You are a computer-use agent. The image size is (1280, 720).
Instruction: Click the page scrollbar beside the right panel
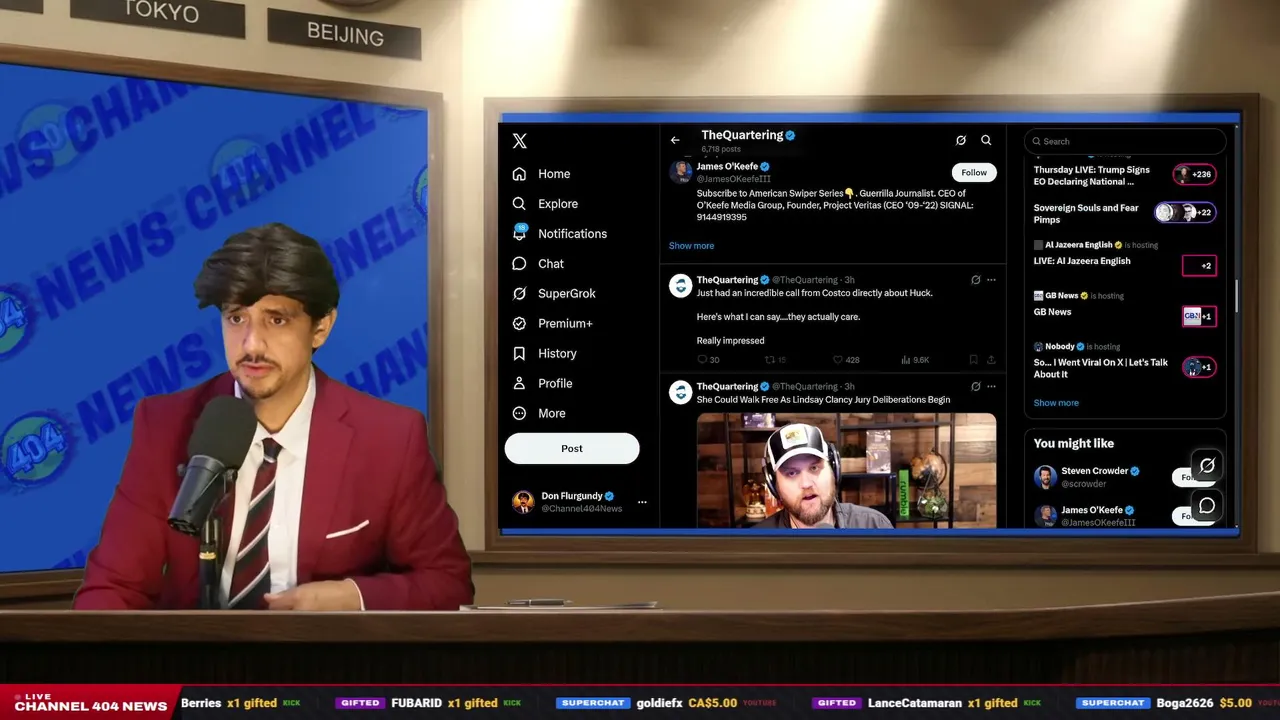pos(1237,295)
